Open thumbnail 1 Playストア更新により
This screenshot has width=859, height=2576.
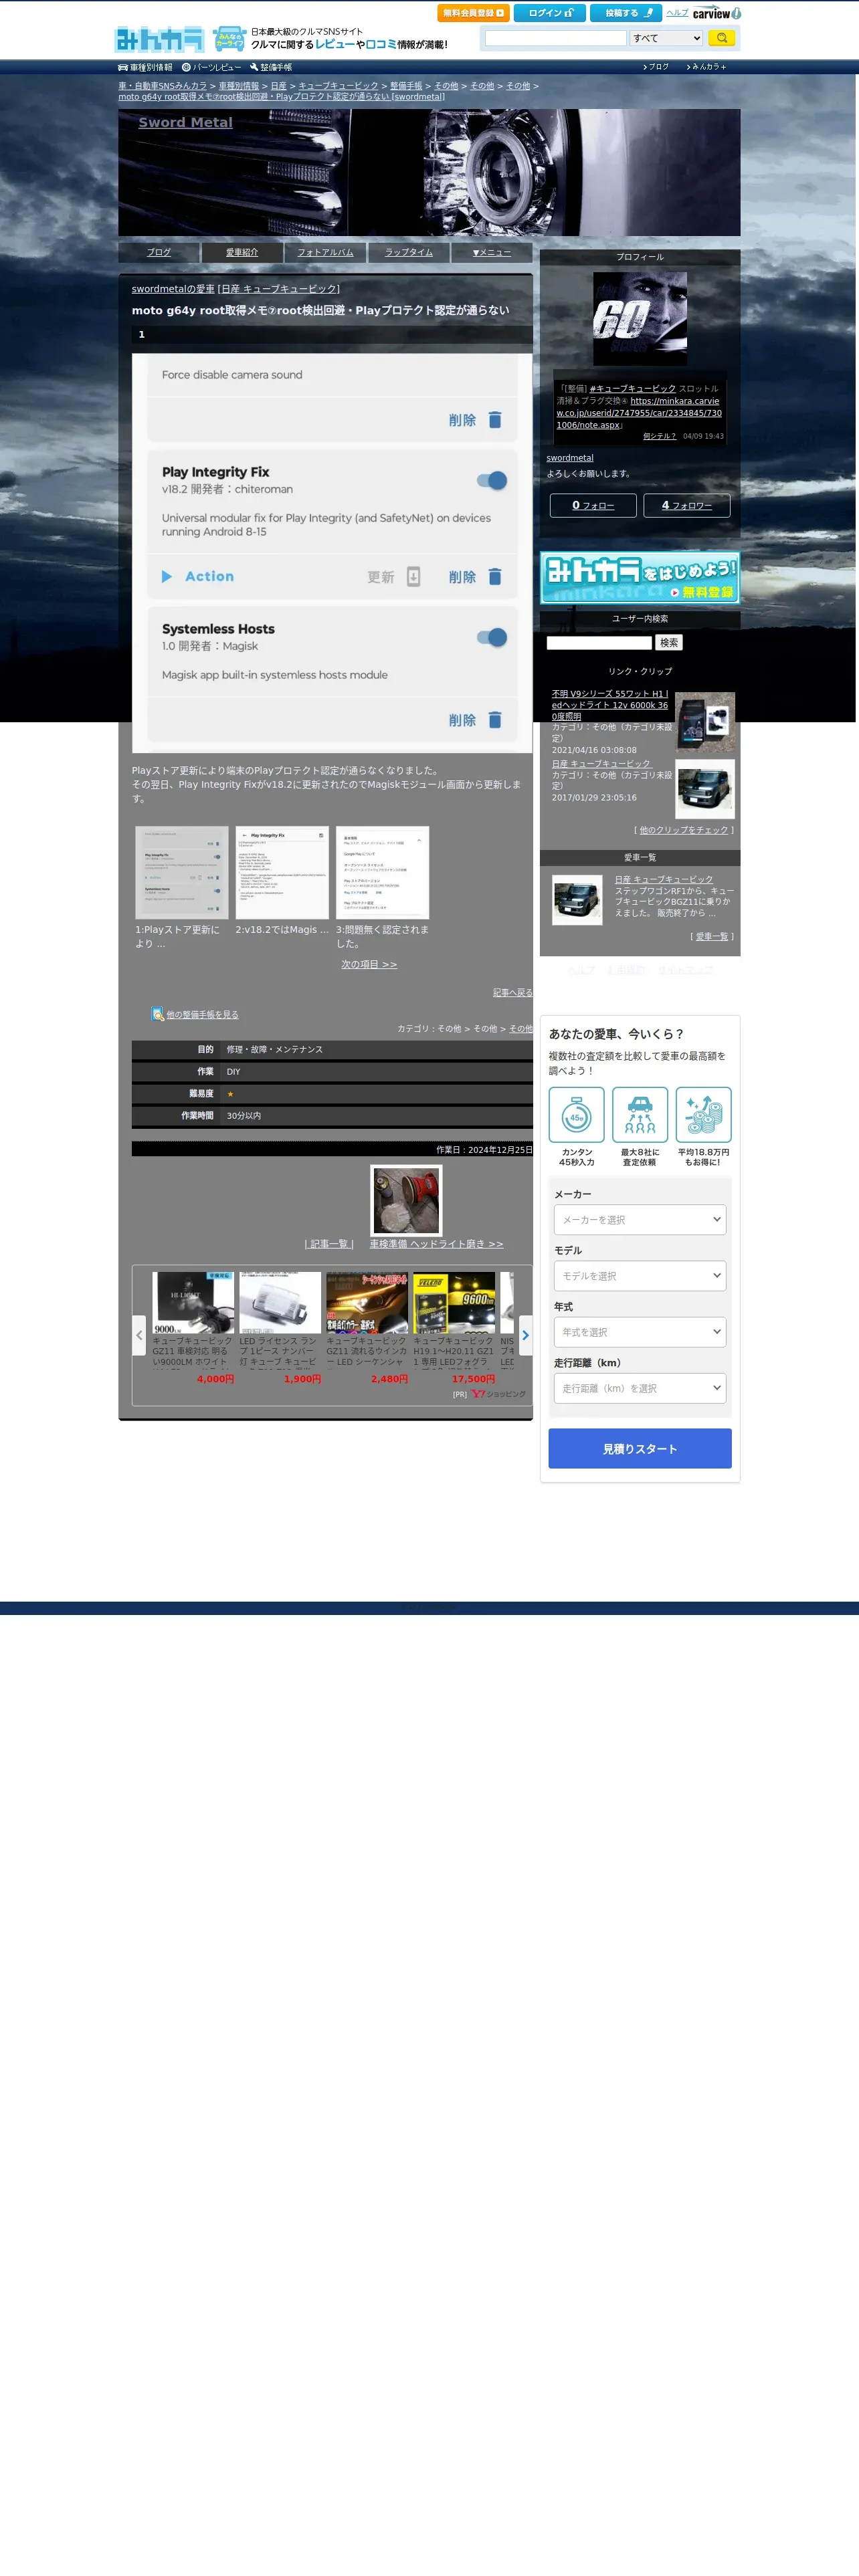pos(182,873)
